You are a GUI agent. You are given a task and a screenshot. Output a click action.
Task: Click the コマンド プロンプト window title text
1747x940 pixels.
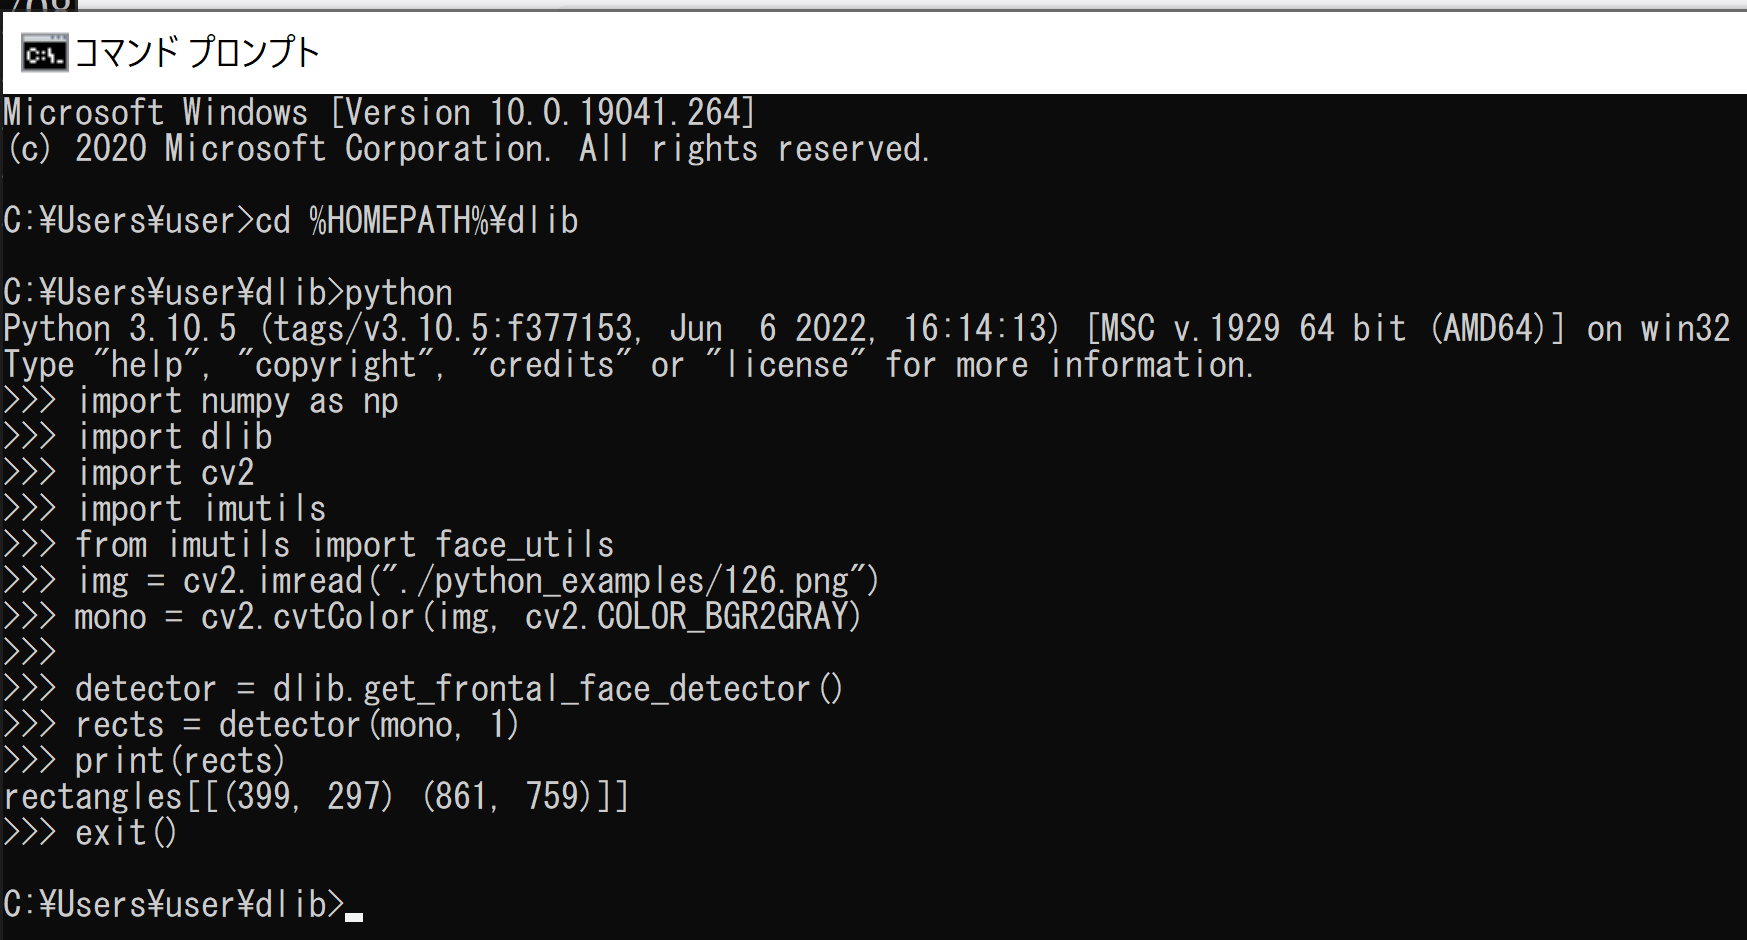pyautogui.click(x=197, y=52)
